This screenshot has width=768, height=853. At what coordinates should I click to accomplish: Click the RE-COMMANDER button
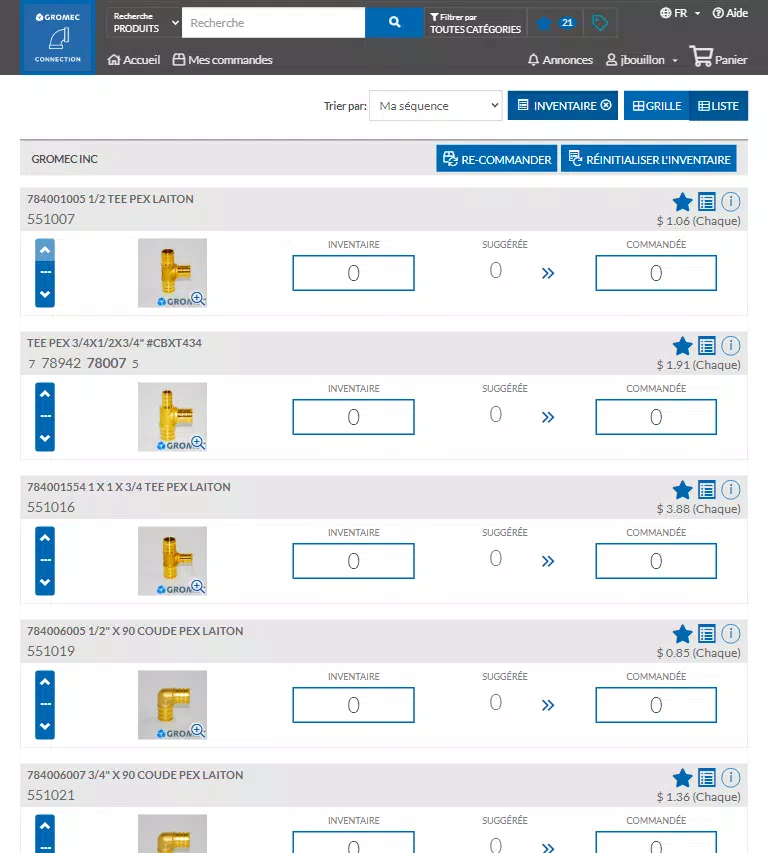tap(497, 159)
